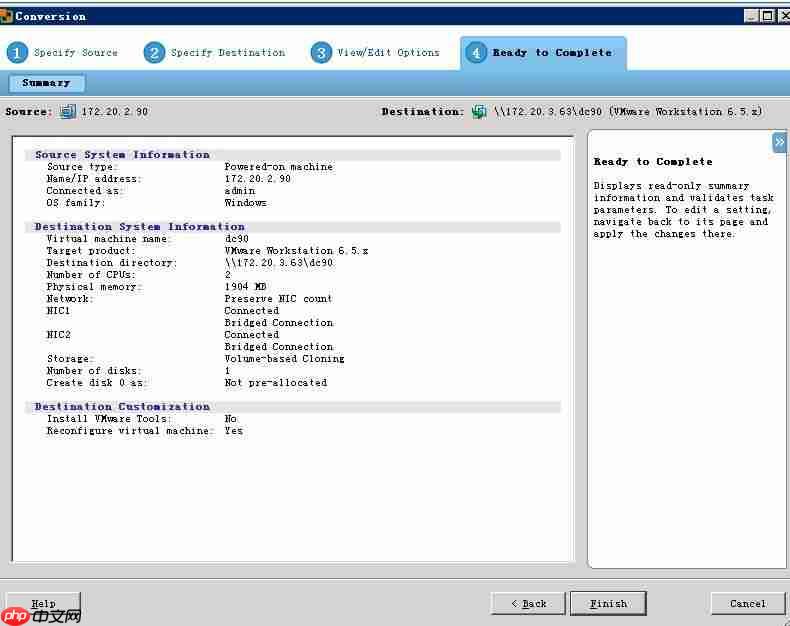Click 'Reconfigure virtual machine' label
Image resolution: width=790 pixels, height=626 pixels.
[128, 431]
